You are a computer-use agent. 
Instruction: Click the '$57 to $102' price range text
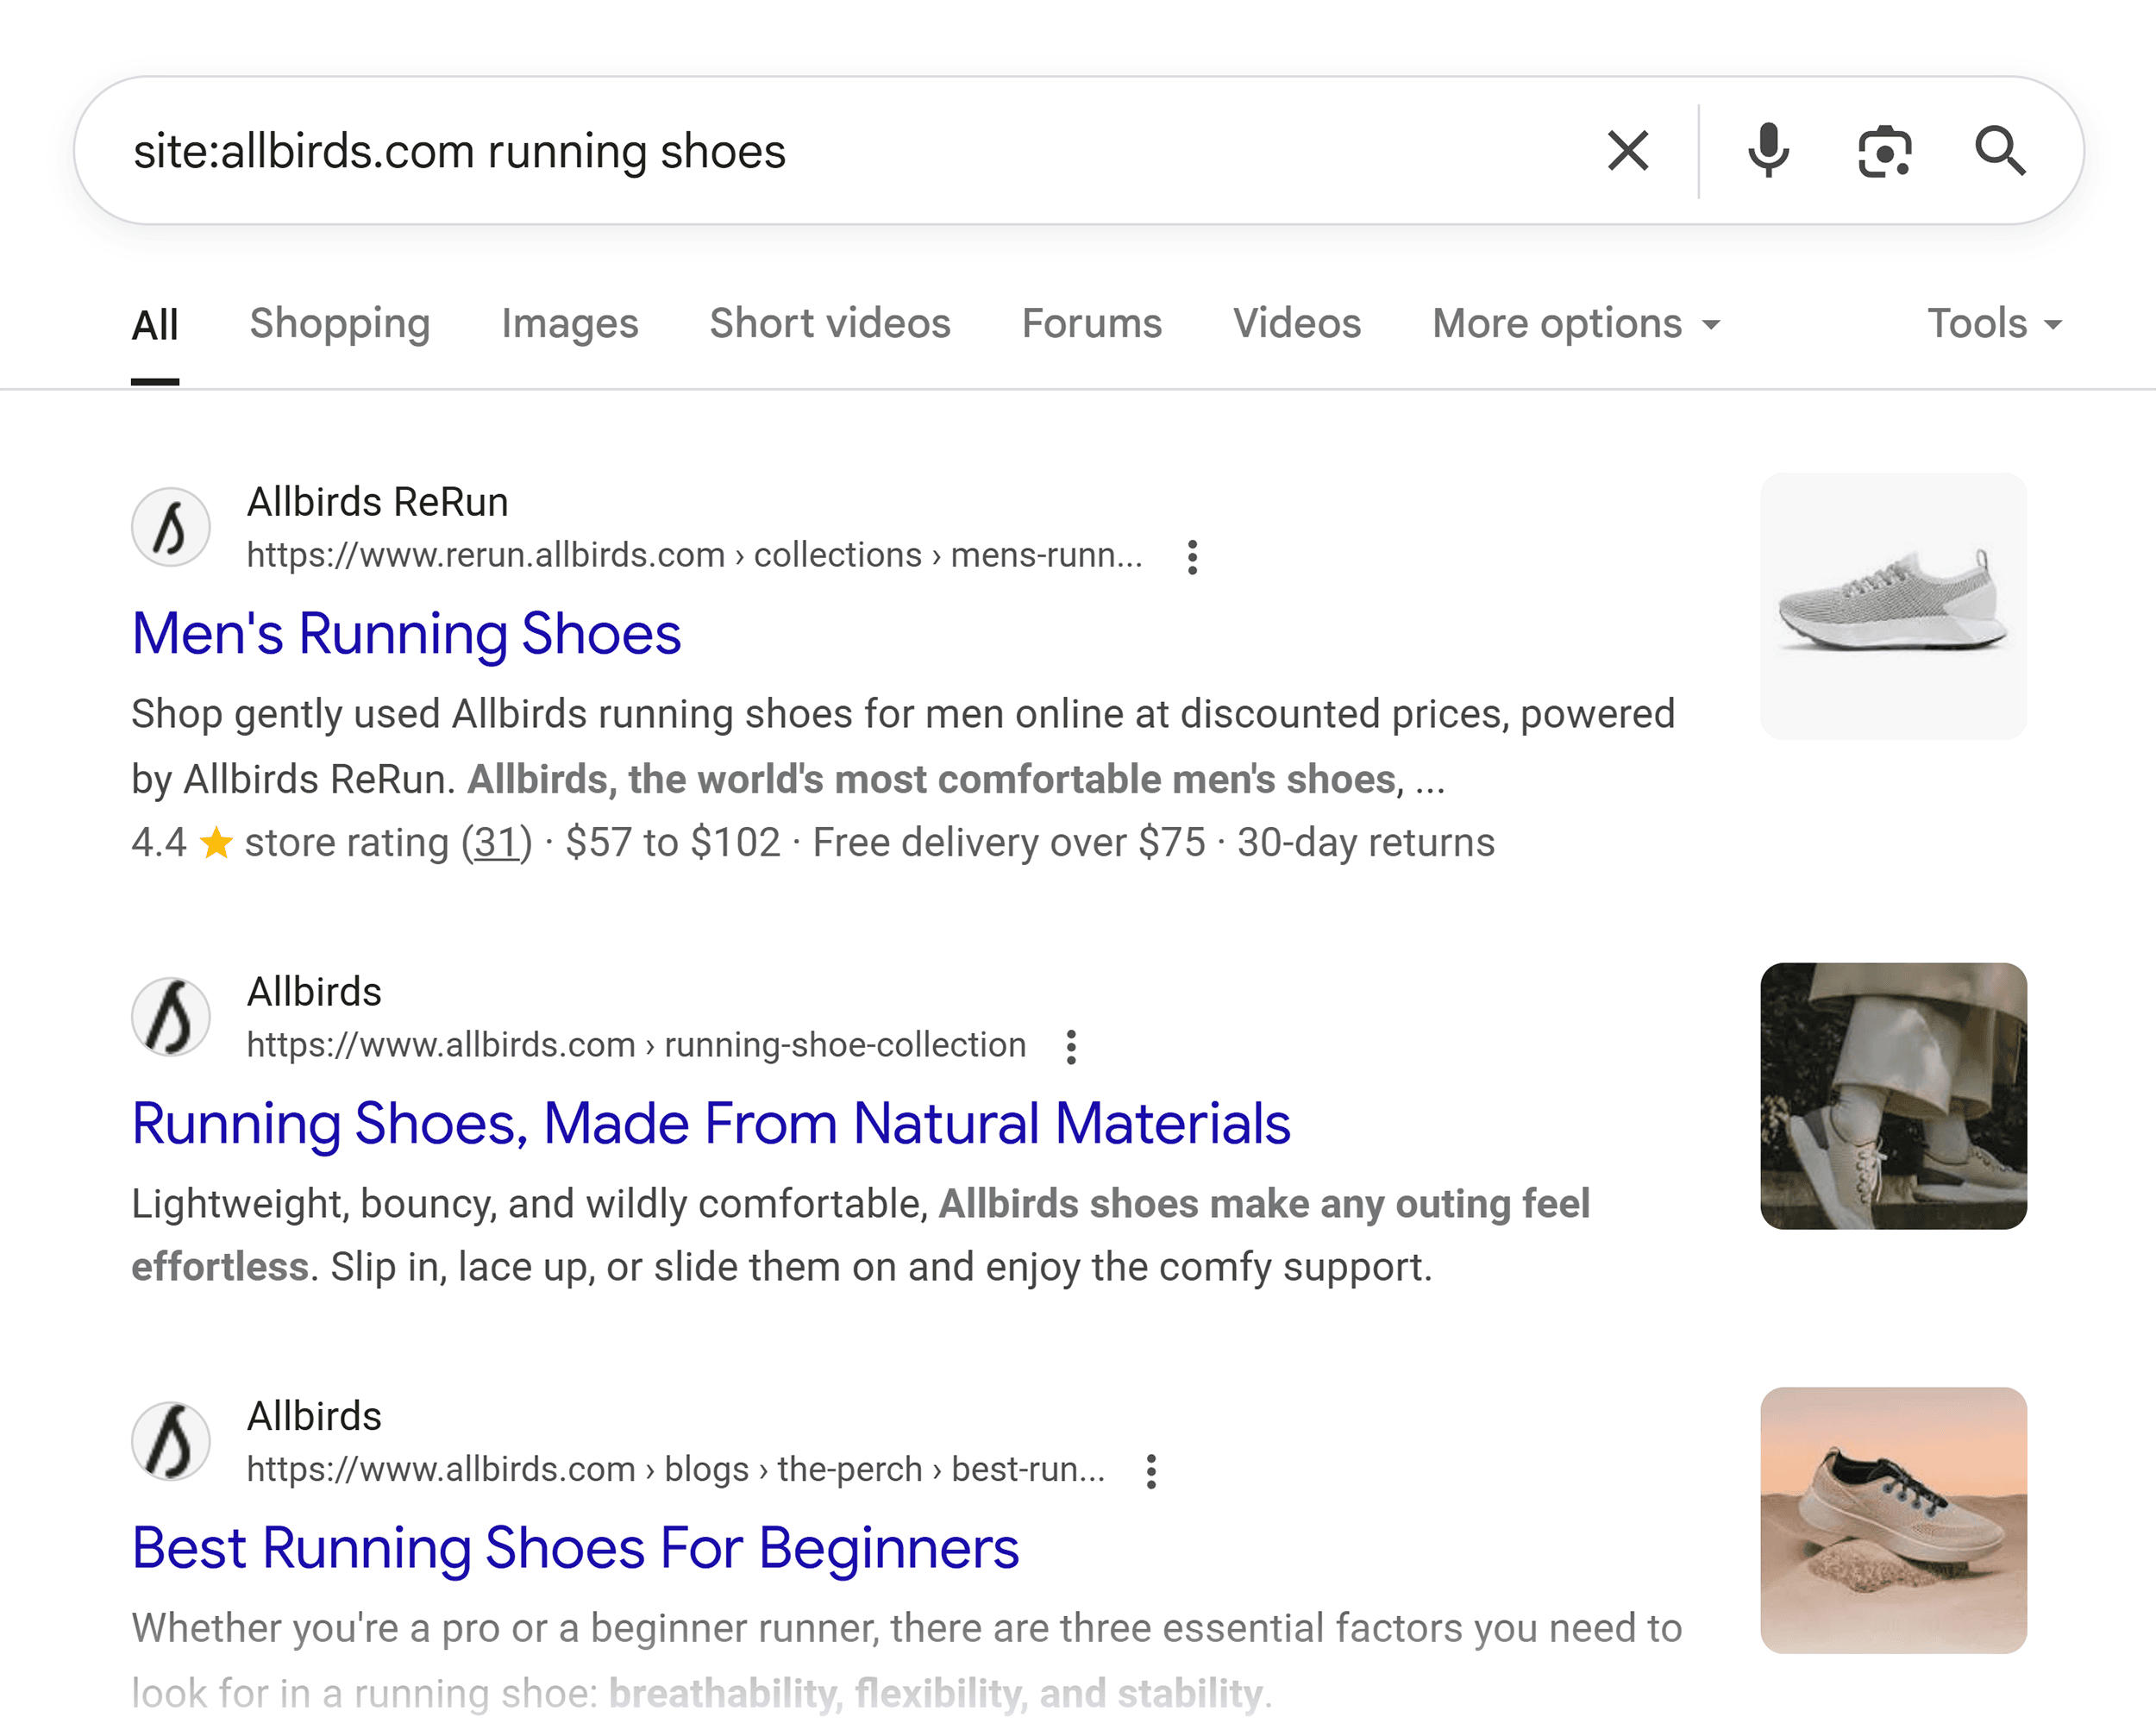point(673,843)
